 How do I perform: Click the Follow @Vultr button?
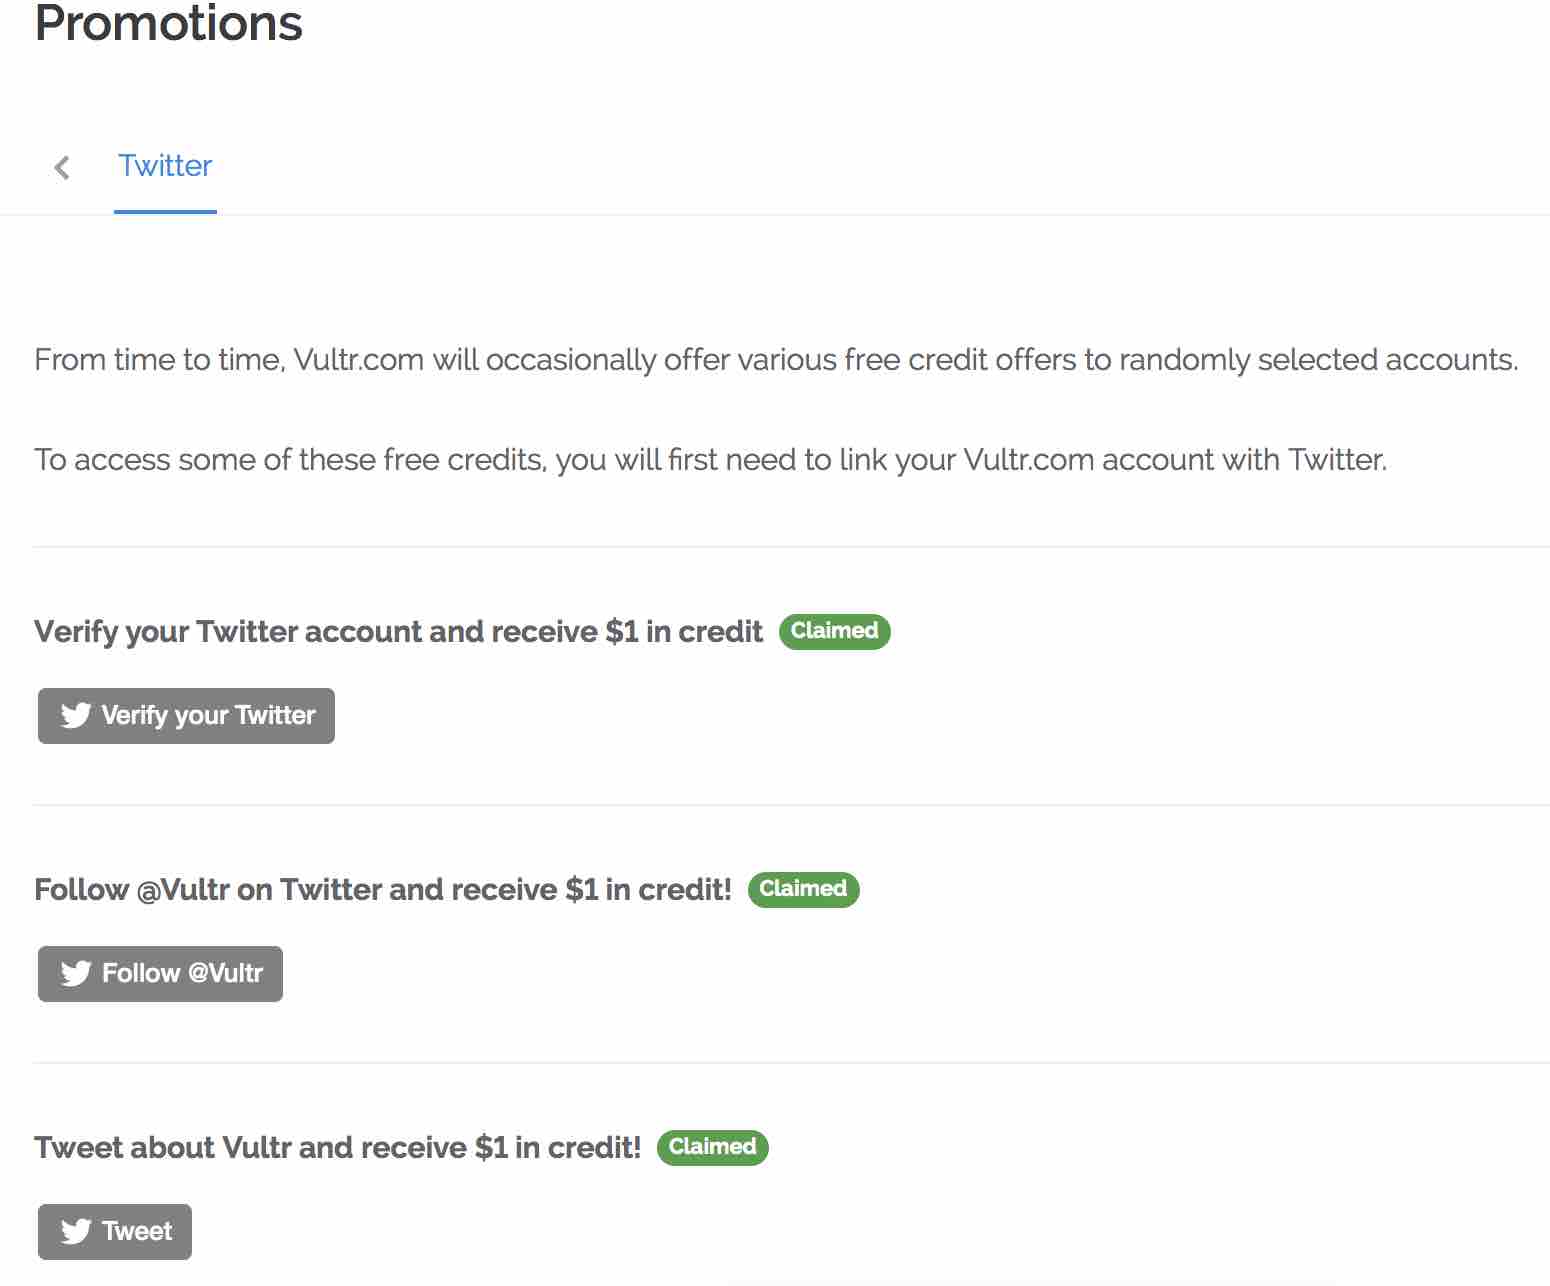coord(160,973)
